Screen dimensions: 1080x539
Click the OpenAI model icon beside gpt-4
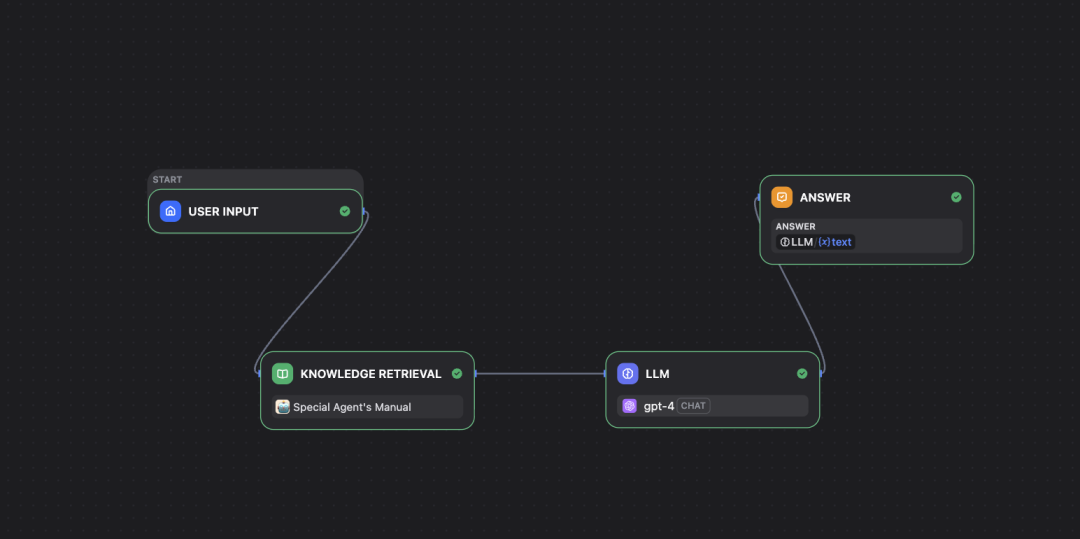(x=629, y=406)
